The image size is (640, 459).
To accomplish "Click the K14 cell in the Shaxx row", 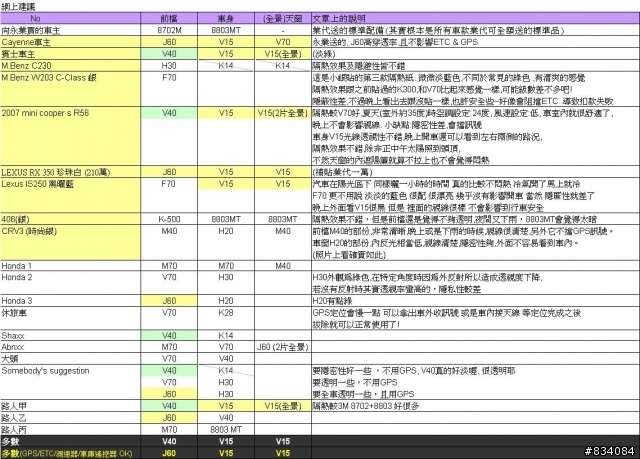I will click(226, 336).
